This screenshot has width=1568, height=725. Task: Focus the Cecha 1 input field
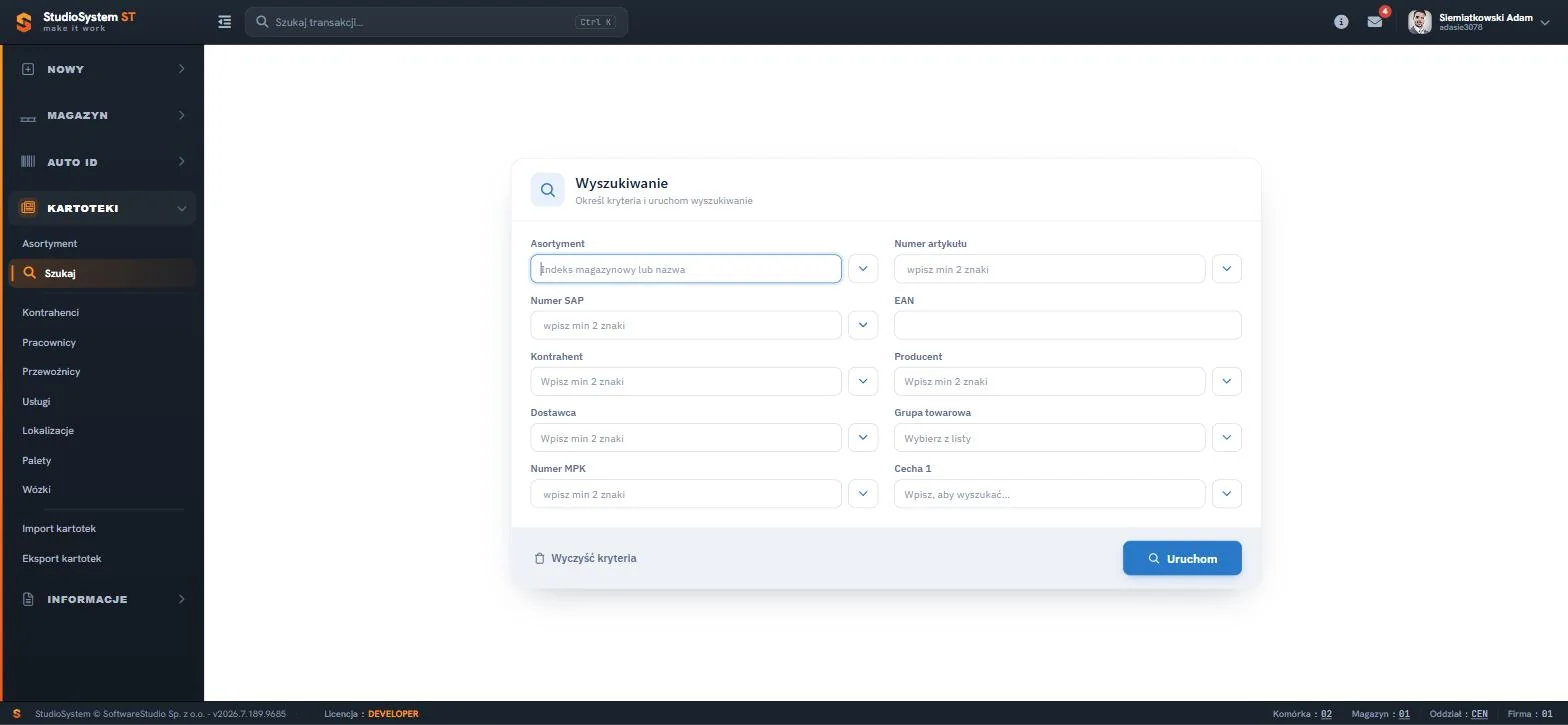tap(1050, 493)
